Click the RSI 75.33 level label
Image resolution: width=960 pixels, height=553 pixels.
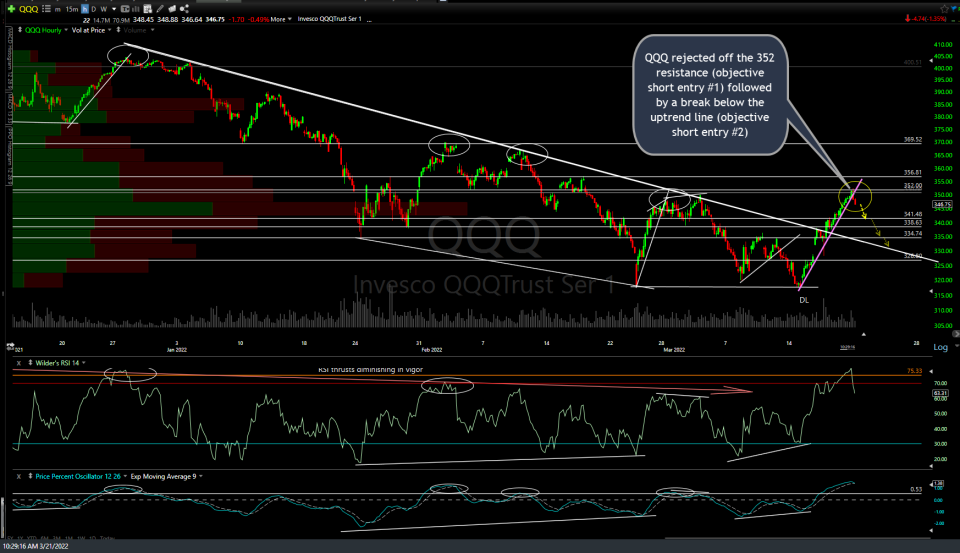pos(914,371)
